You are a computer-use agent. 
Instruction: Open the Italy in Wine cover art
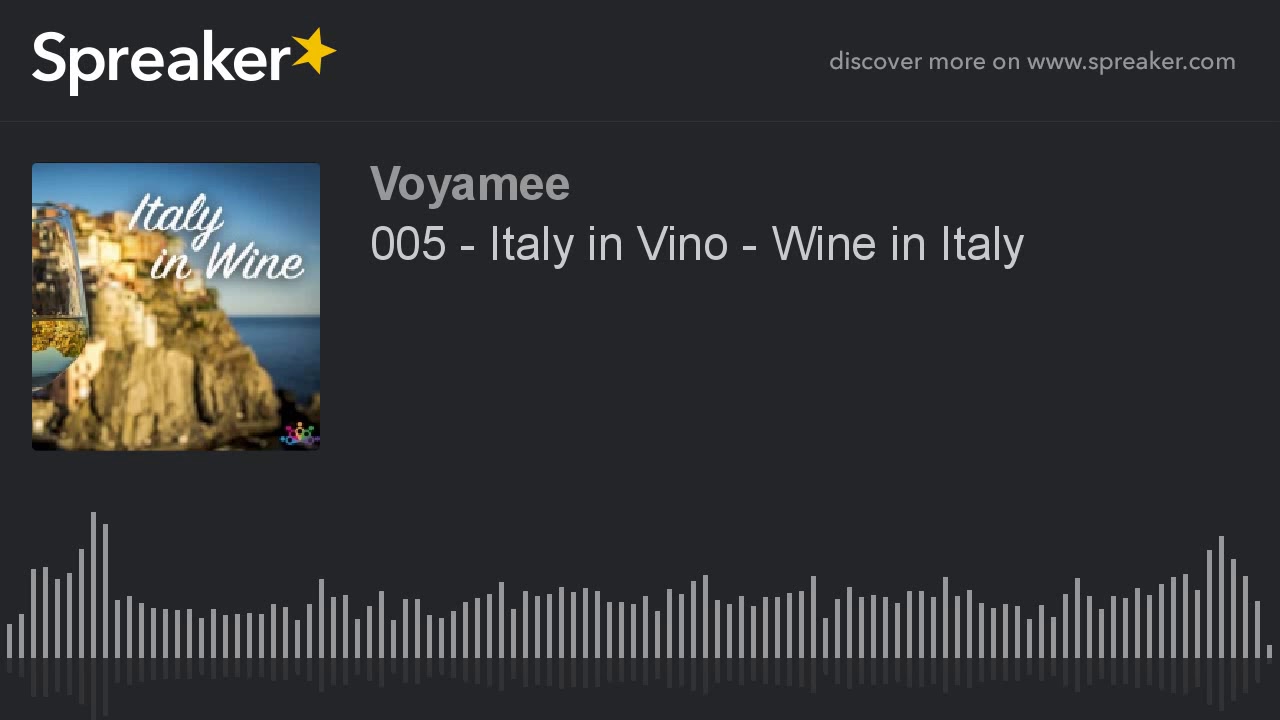click(176, 307)
